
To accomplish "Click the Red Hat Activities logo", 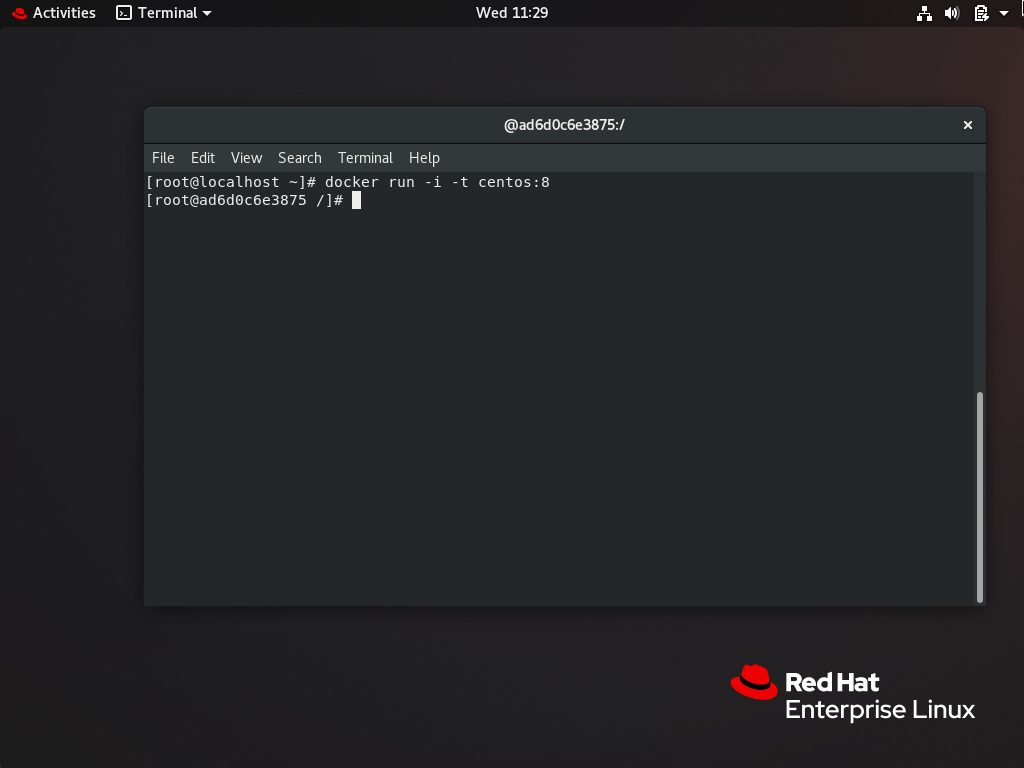I will coord(21,13).
